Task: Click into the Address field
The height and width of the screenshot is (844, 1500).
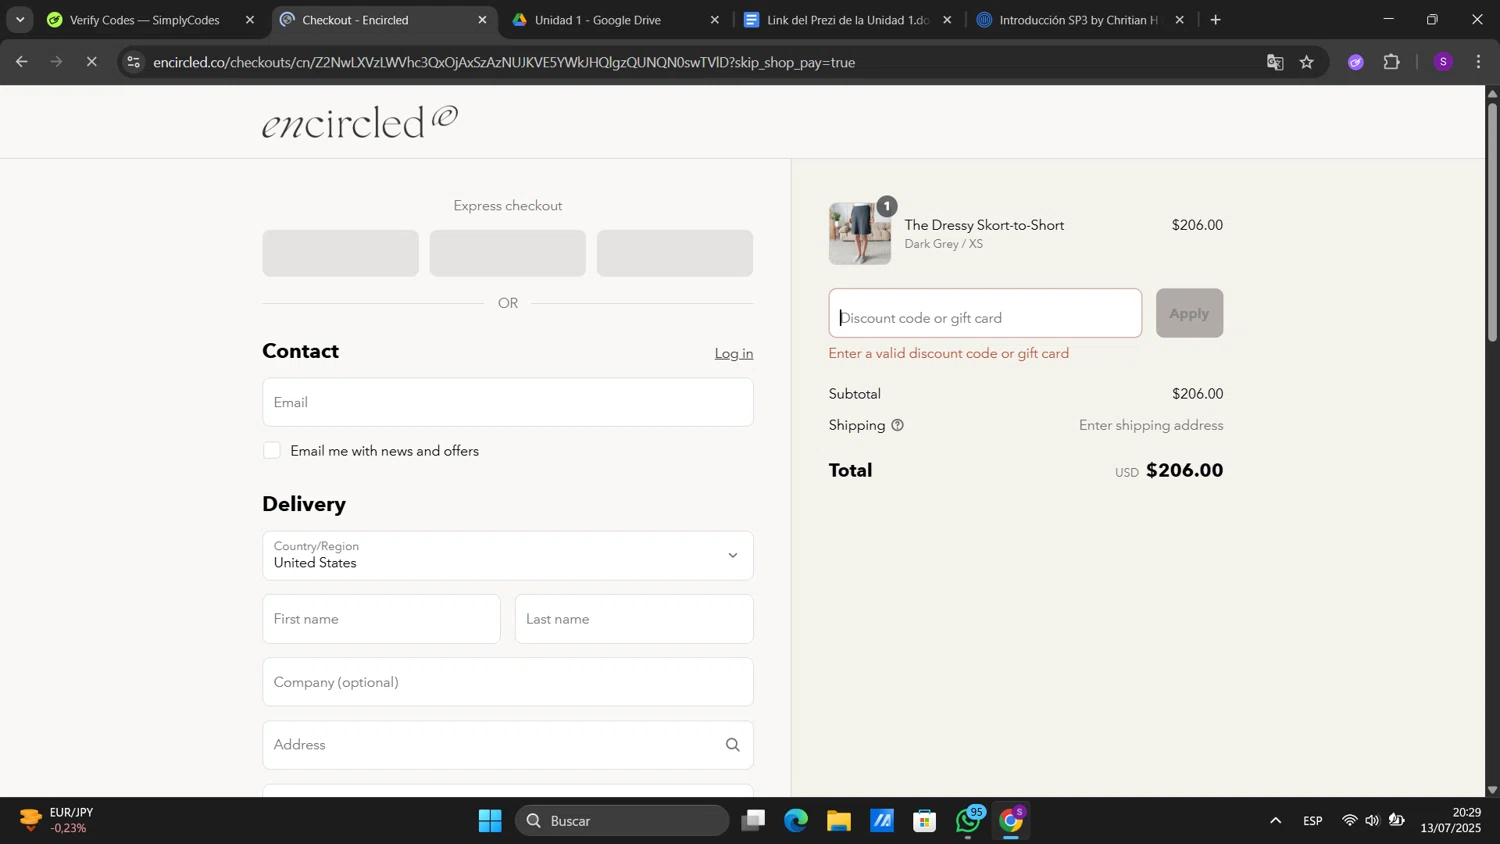Action: pyautogui.click(x=508, y=745)
